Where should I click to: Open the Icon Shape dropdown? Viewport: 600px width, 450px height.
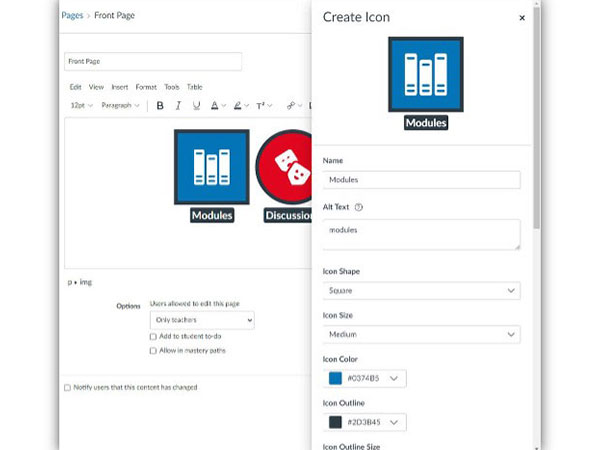(x=421, y=291)
